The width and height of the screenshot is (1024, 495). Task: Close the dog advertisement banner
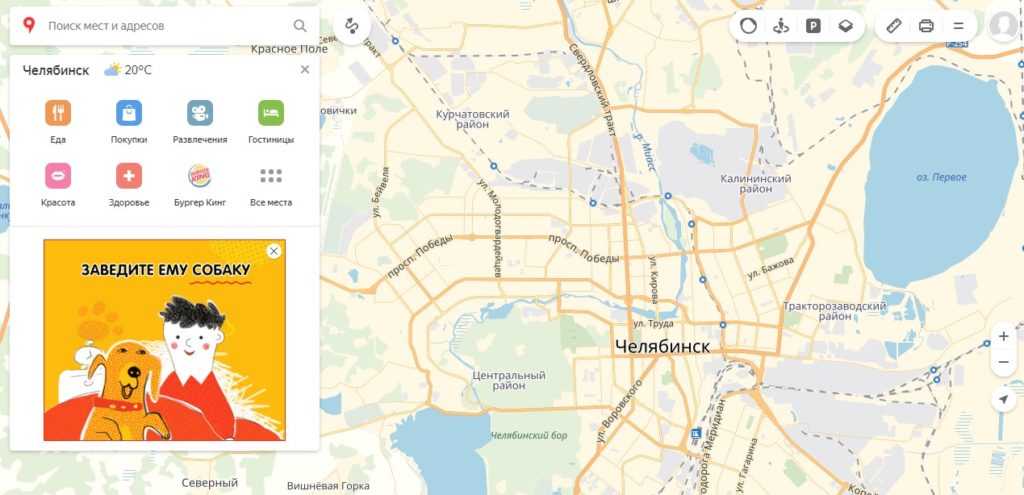click(x=274, y=251)
